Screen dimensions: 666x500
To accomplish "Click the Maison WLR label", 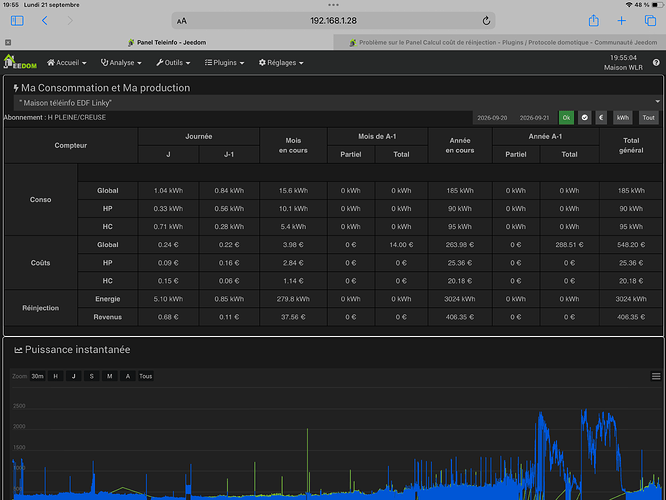I will click(x=623, y=68).
